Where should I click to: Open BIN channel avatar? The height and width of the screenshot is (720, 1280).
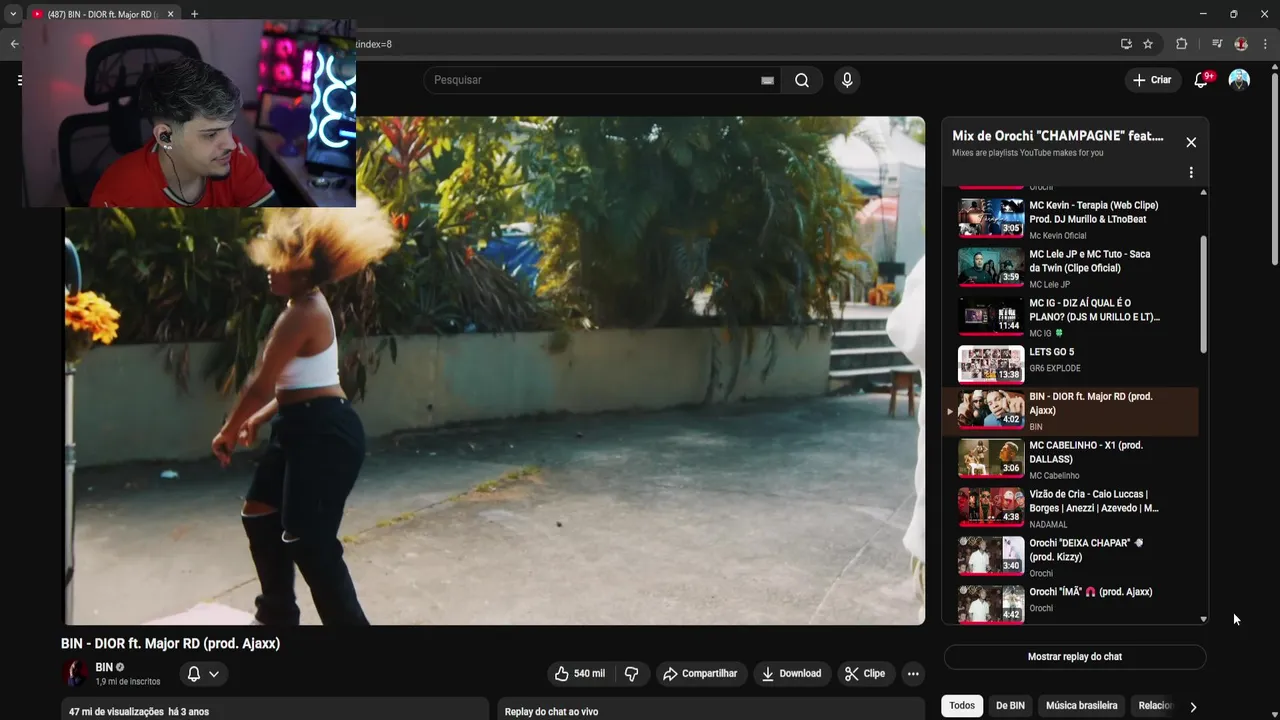(x=76, y=674)
